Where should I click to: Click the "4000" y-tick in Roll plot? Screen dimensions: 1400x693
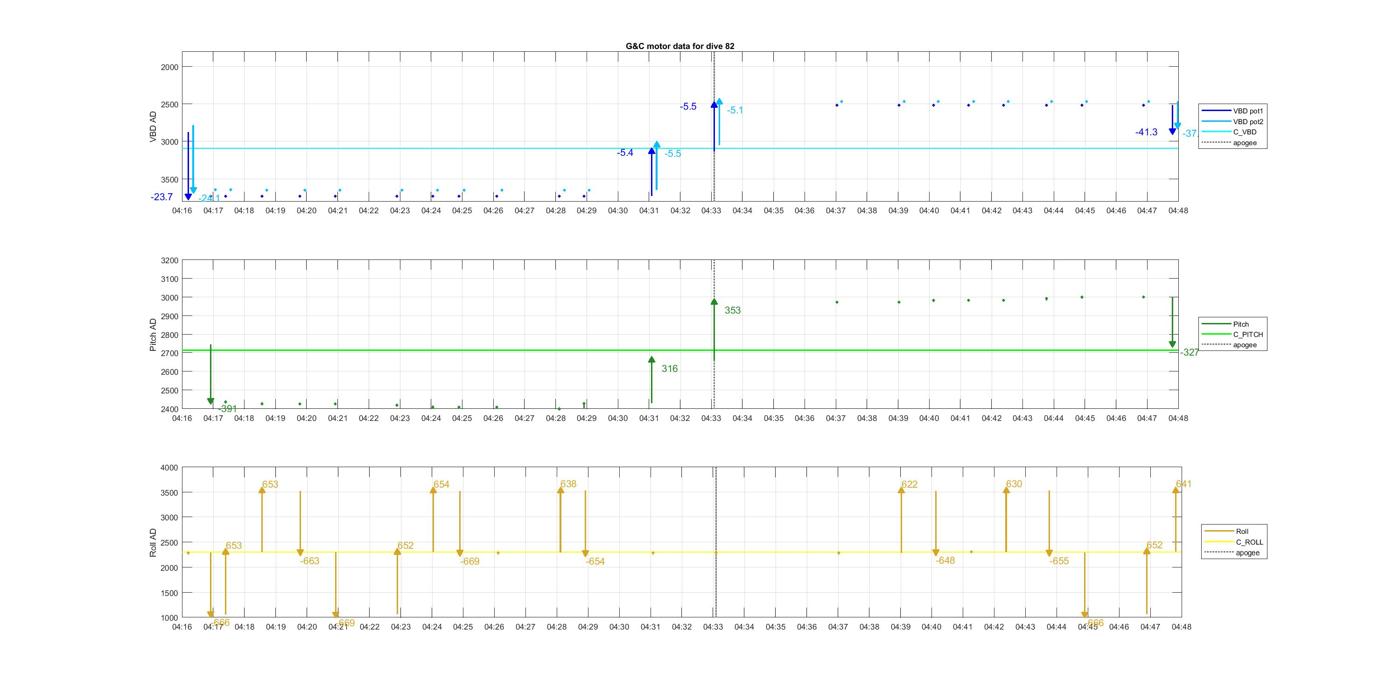[x=169, y=468]
